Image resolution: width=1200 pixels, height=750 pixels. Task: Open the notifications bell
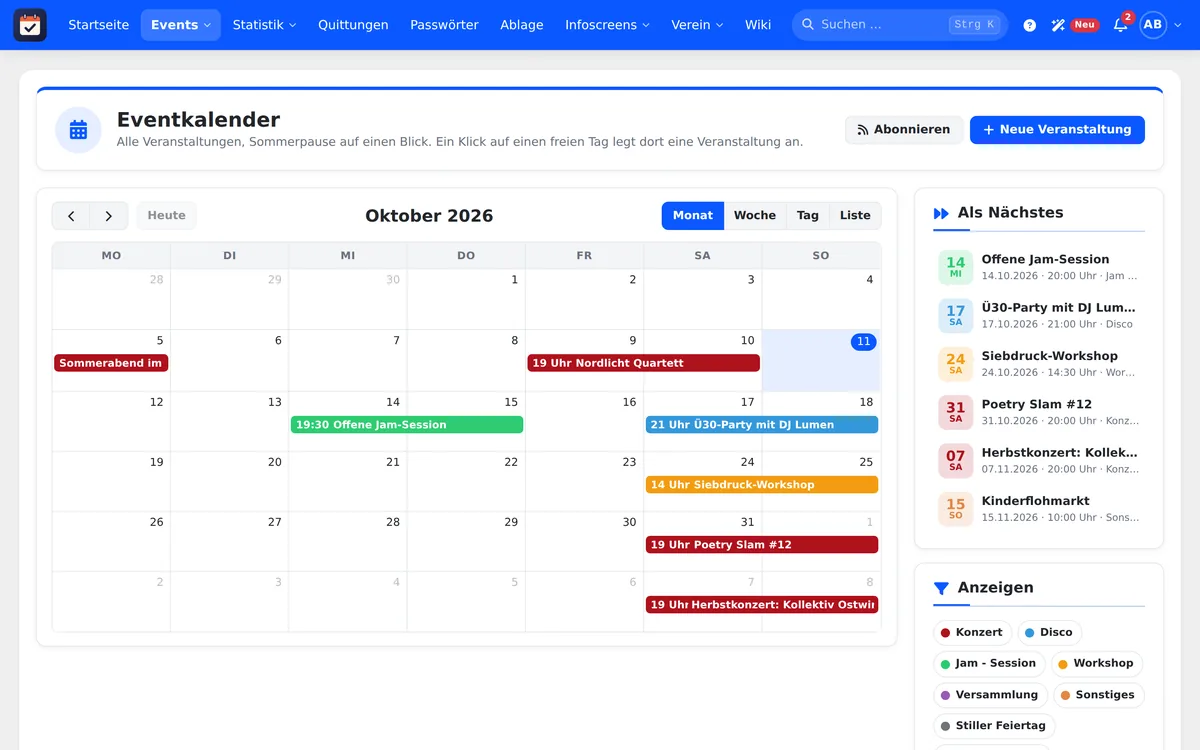[1120, 25]
